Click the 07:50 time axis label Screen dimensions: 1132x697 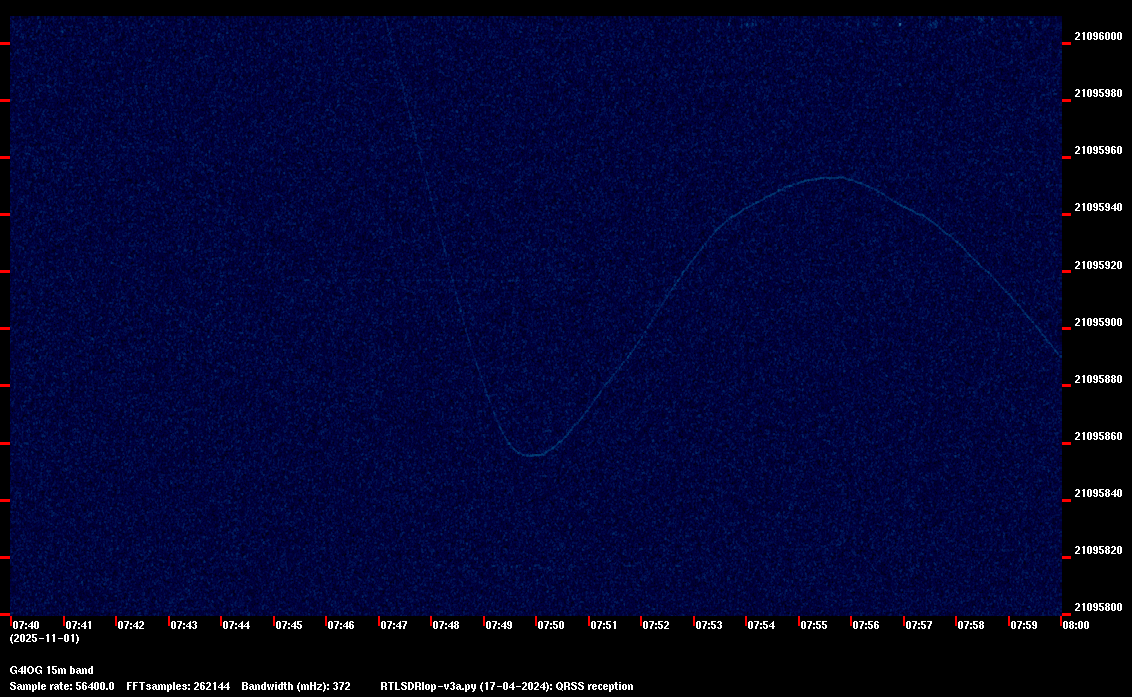click(551, 625)
